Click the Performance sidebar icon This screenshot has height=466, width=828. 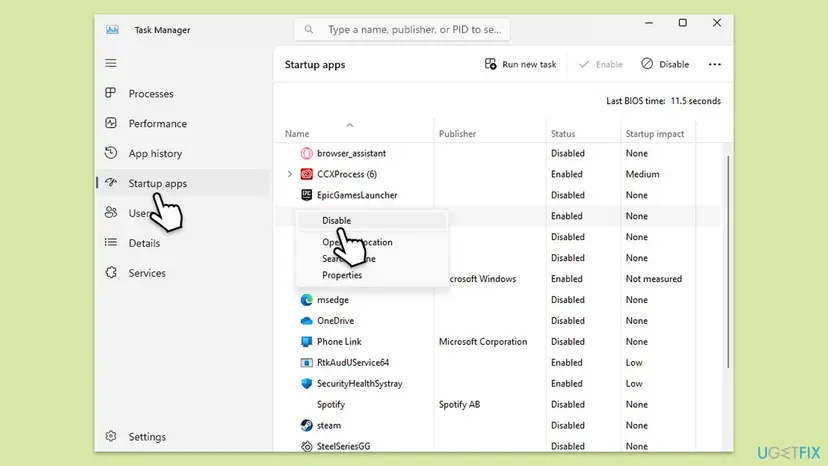(110, 123)
